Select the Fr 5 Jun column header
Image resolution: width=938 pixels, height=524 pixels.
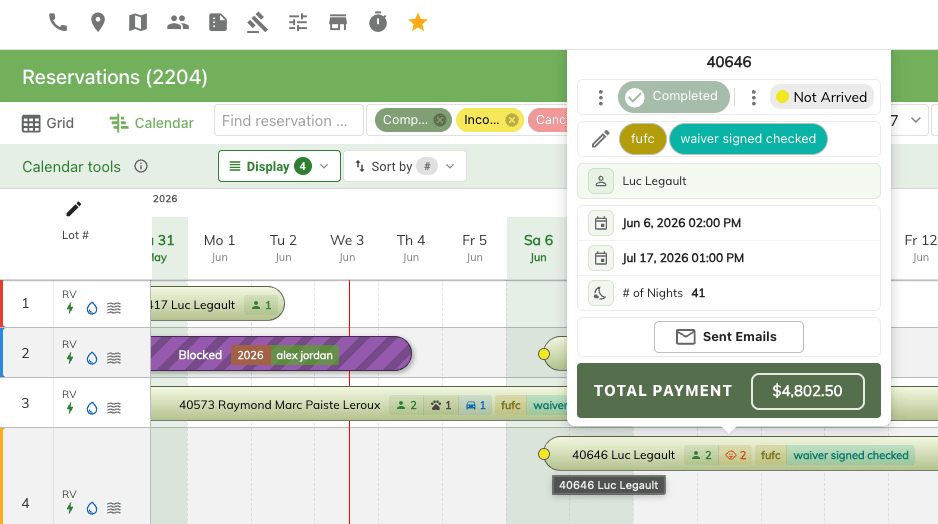[x=474, y=248]
